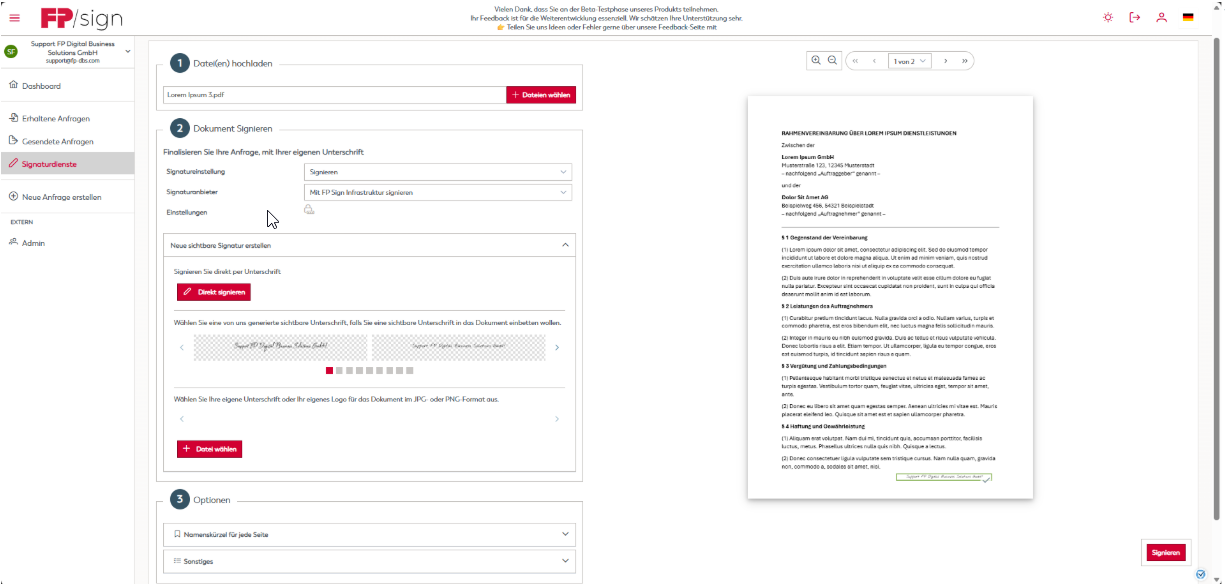The image size is (1225, 584).
Task: Click next arrow of generated signatures carousel
Action: coord(557,348)
